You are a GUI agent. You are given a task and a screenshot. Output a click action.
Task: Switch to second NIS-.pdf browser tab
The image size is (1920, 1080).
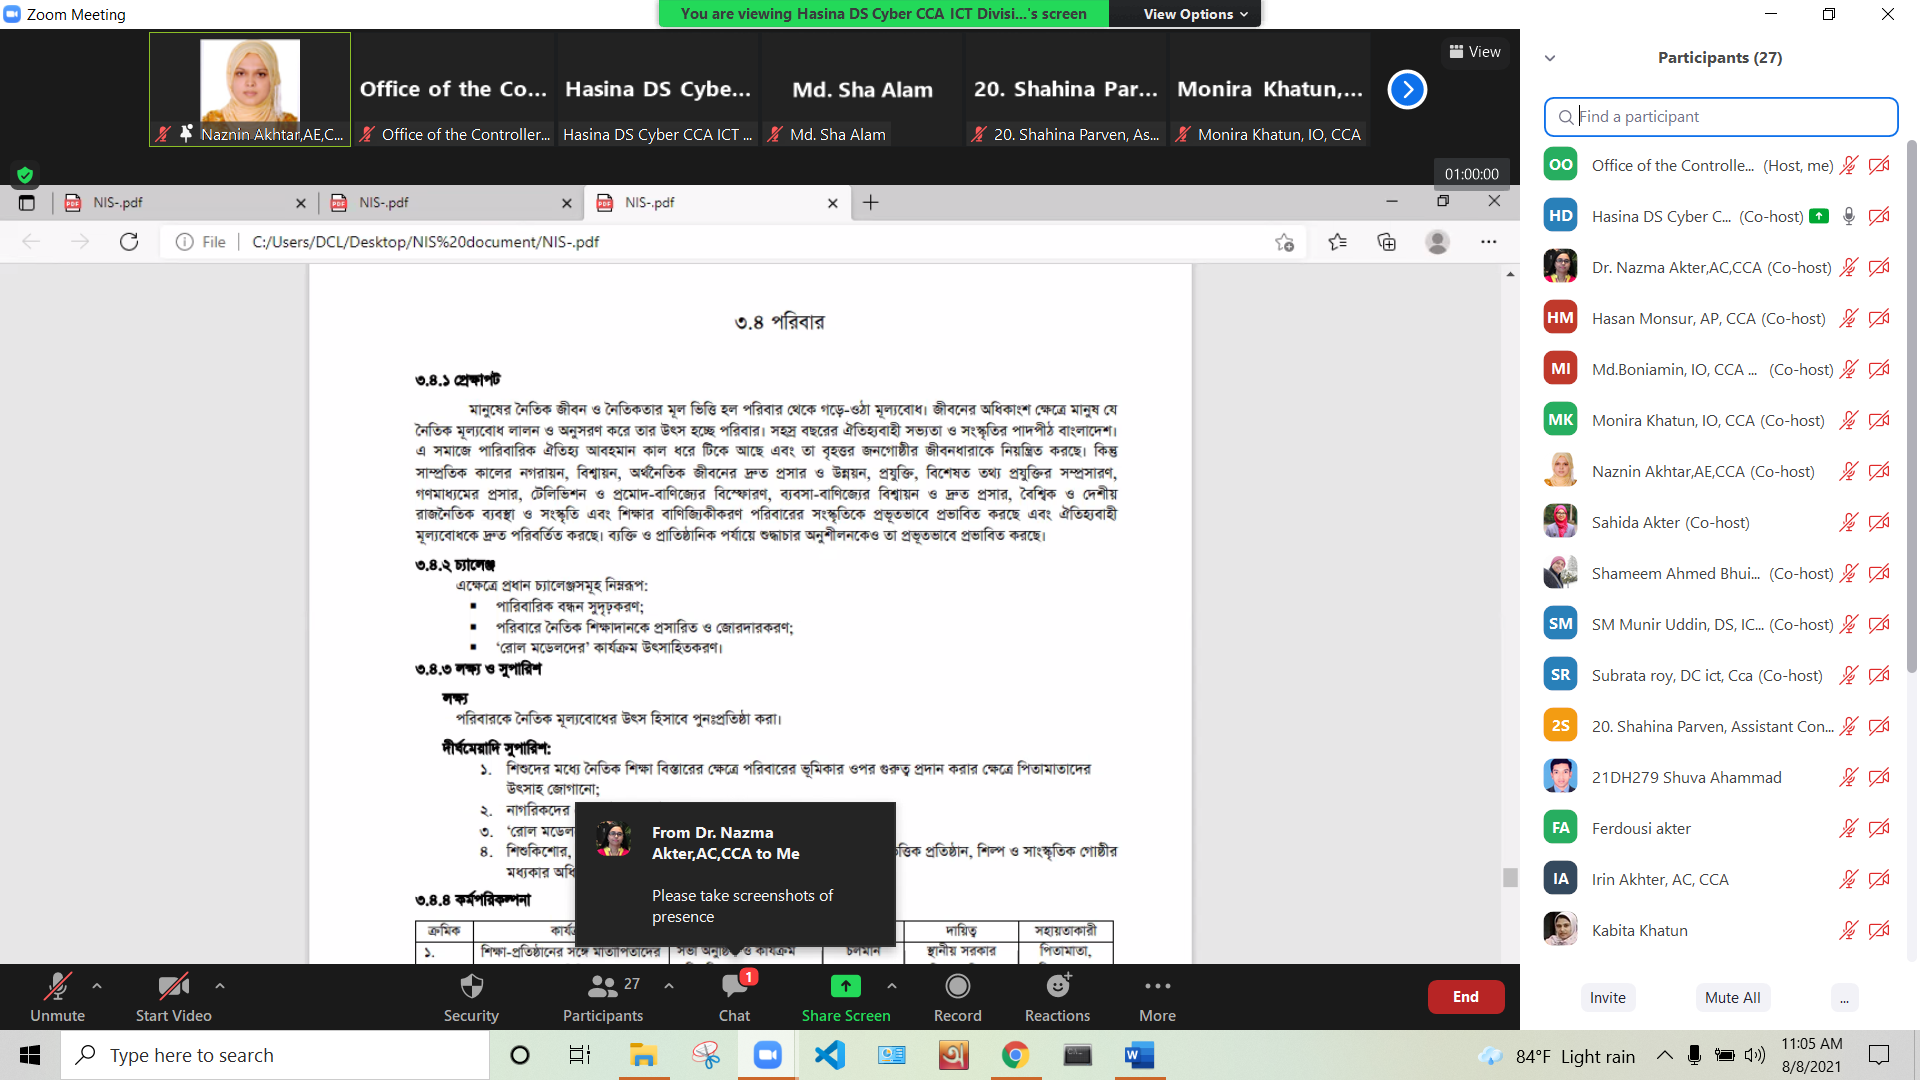click(x=450, y=203)
